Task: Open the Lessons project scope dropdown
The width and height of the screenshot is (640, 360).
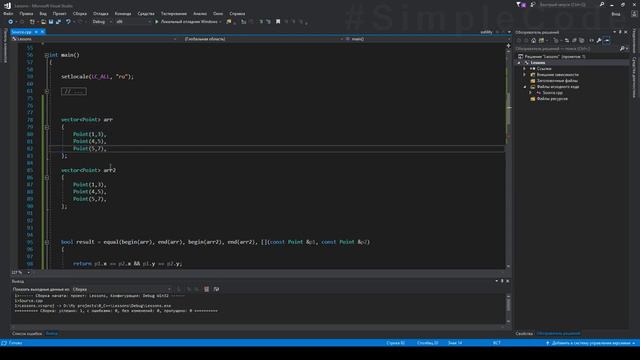Action: coord(94,39)
